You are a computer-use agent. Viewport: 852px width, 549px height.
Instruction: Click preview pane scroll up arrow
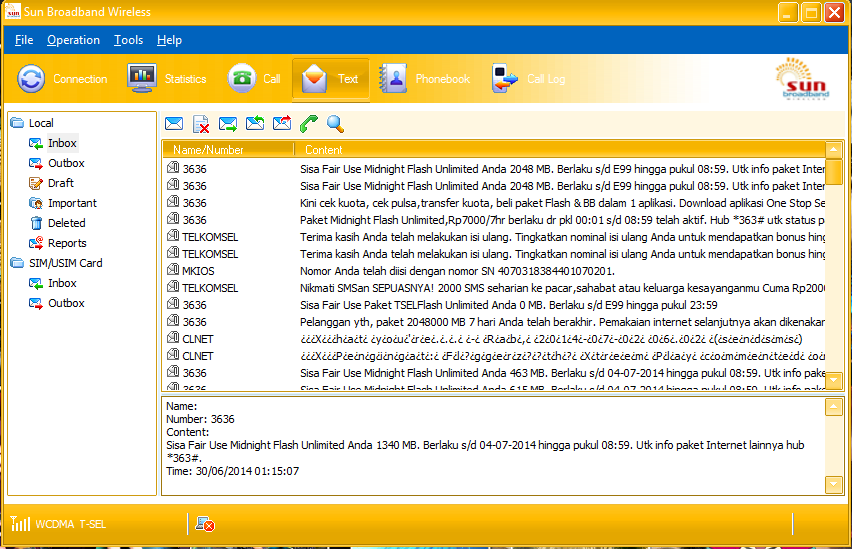click(x=834, y=407)
